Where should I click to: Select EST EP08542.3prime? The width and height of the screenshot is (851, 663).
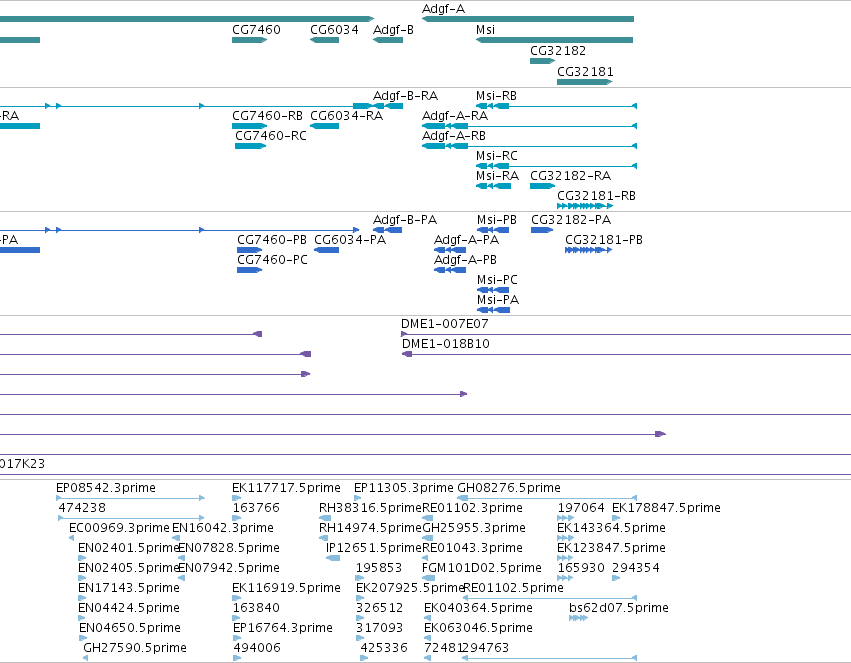106,488
